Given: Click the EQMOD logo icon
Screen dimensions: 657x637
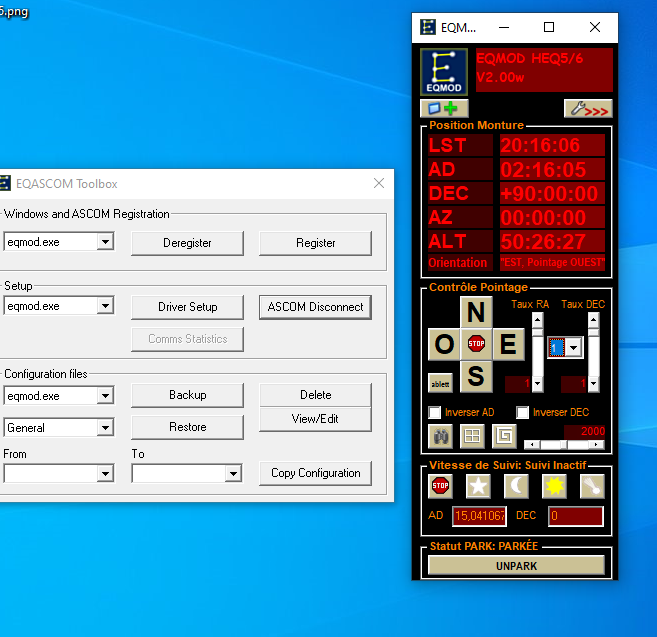Looking at the screenshot, I should pos(444,71).
